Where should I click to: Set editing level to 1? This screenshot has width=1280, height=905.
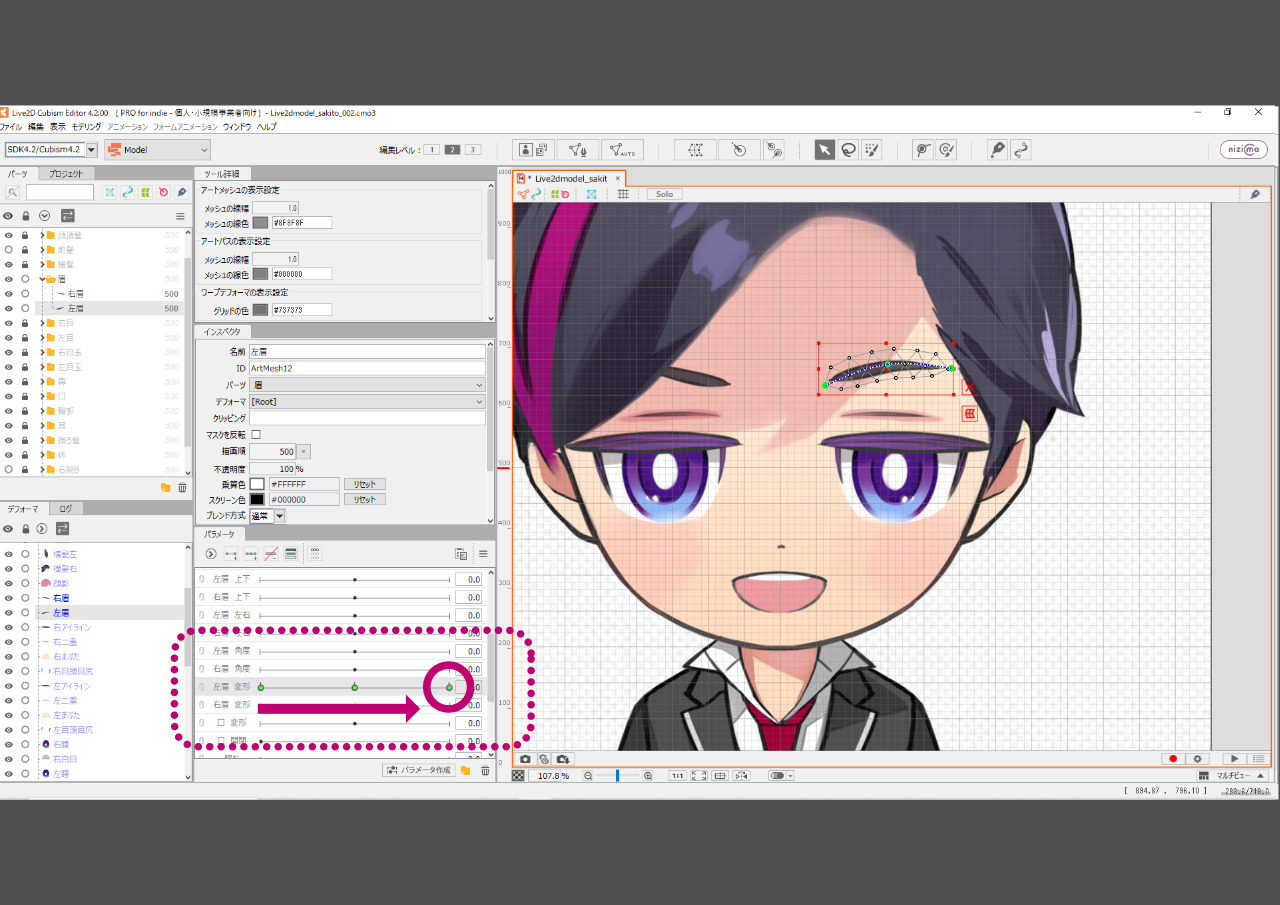pyautogui.click(x=431, y=150)
